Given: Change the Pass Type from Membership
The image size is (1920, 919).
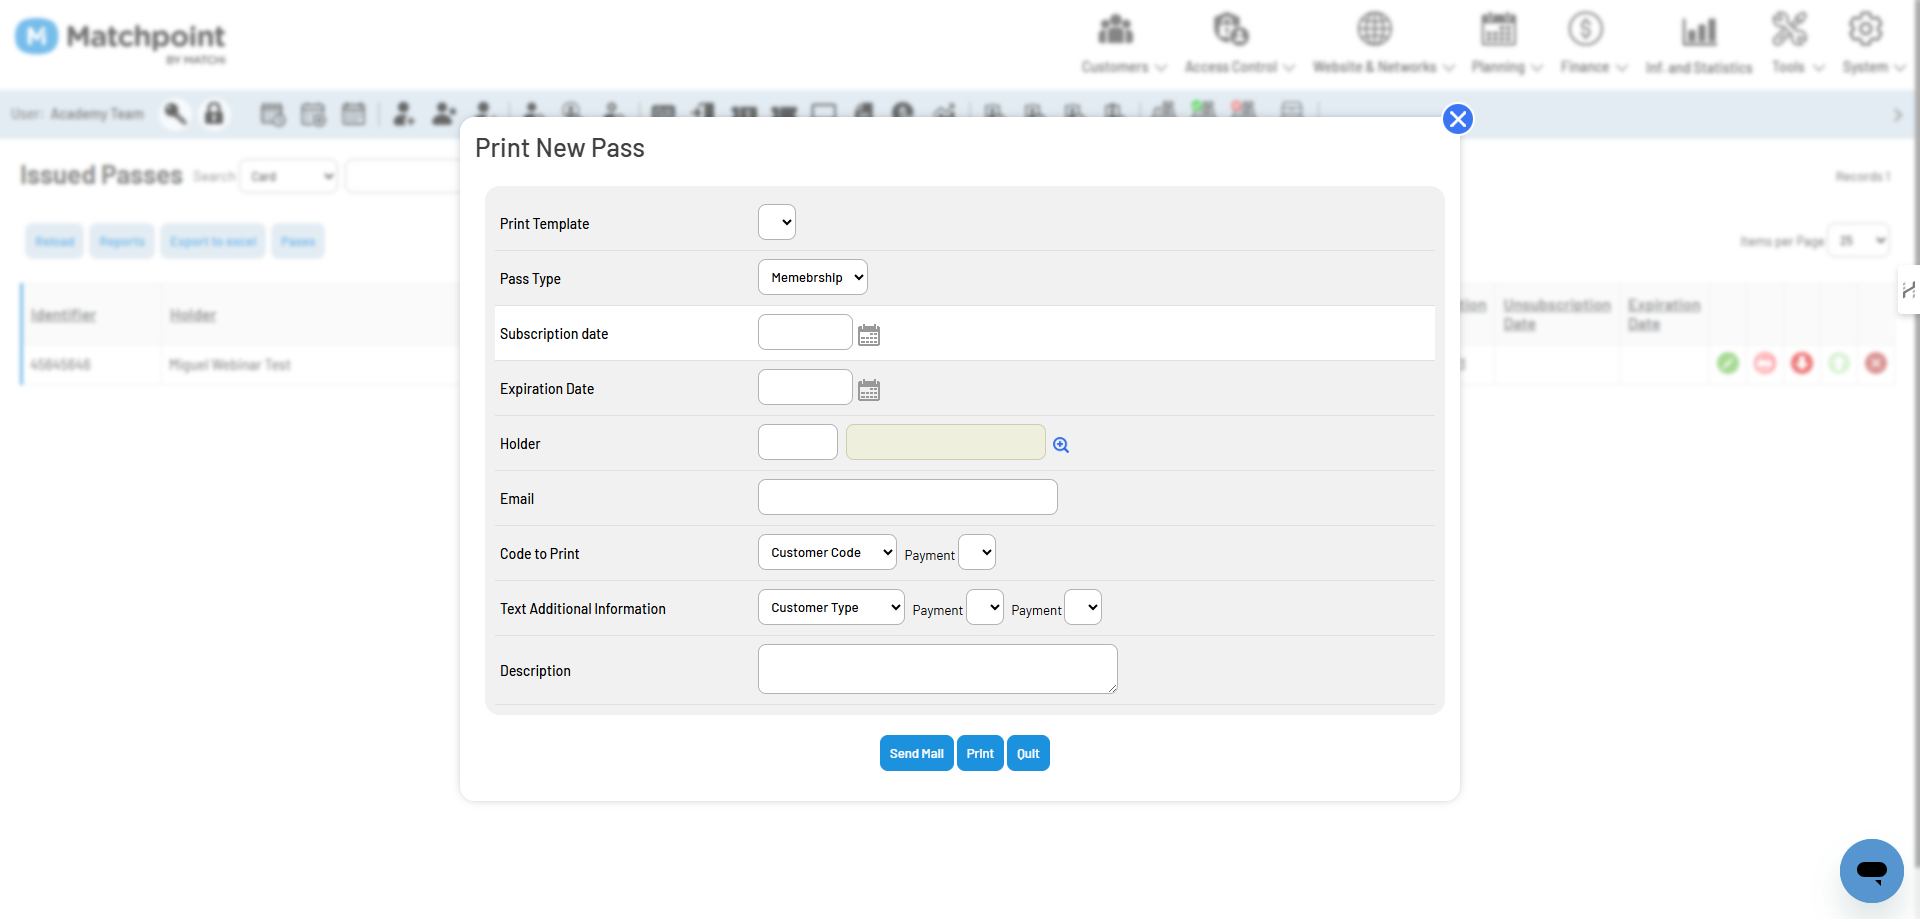Looking at the screenshot, I should pos(812,277).
